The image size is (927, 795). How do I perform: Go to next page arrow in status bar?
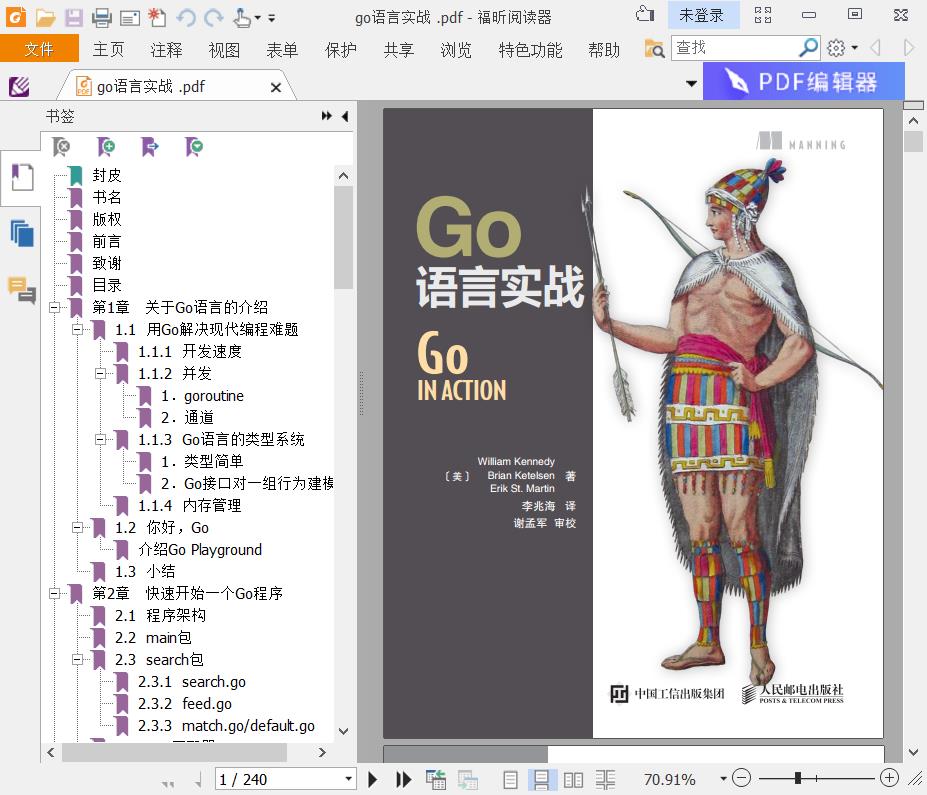[x=372, y=780]
